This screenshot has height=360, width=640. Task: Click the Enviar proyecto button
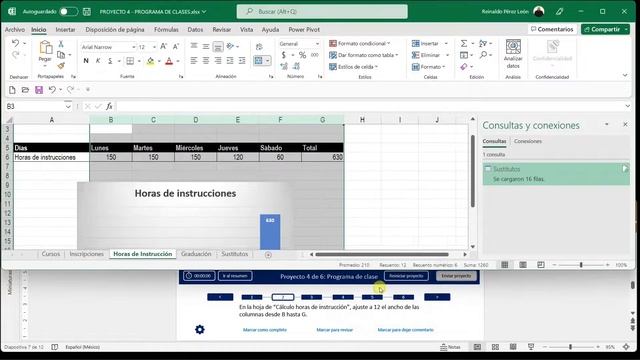click(456, 276)
